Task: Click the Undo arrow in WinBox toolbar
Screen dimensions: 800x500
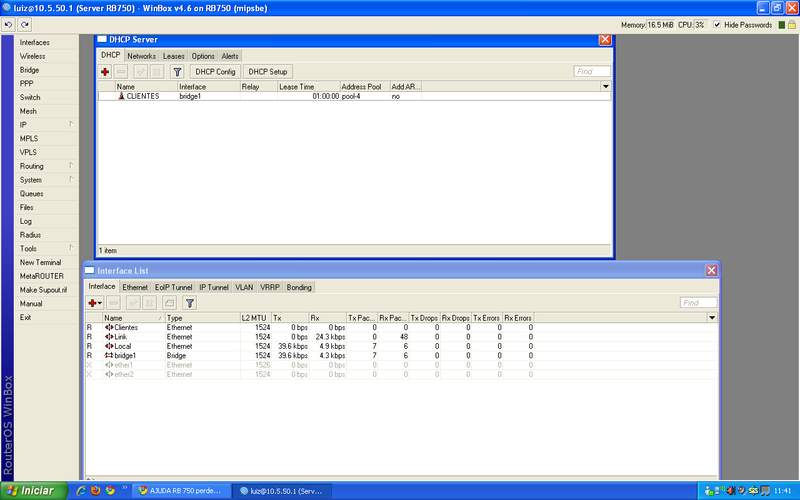Action: (x=8, y=24)
